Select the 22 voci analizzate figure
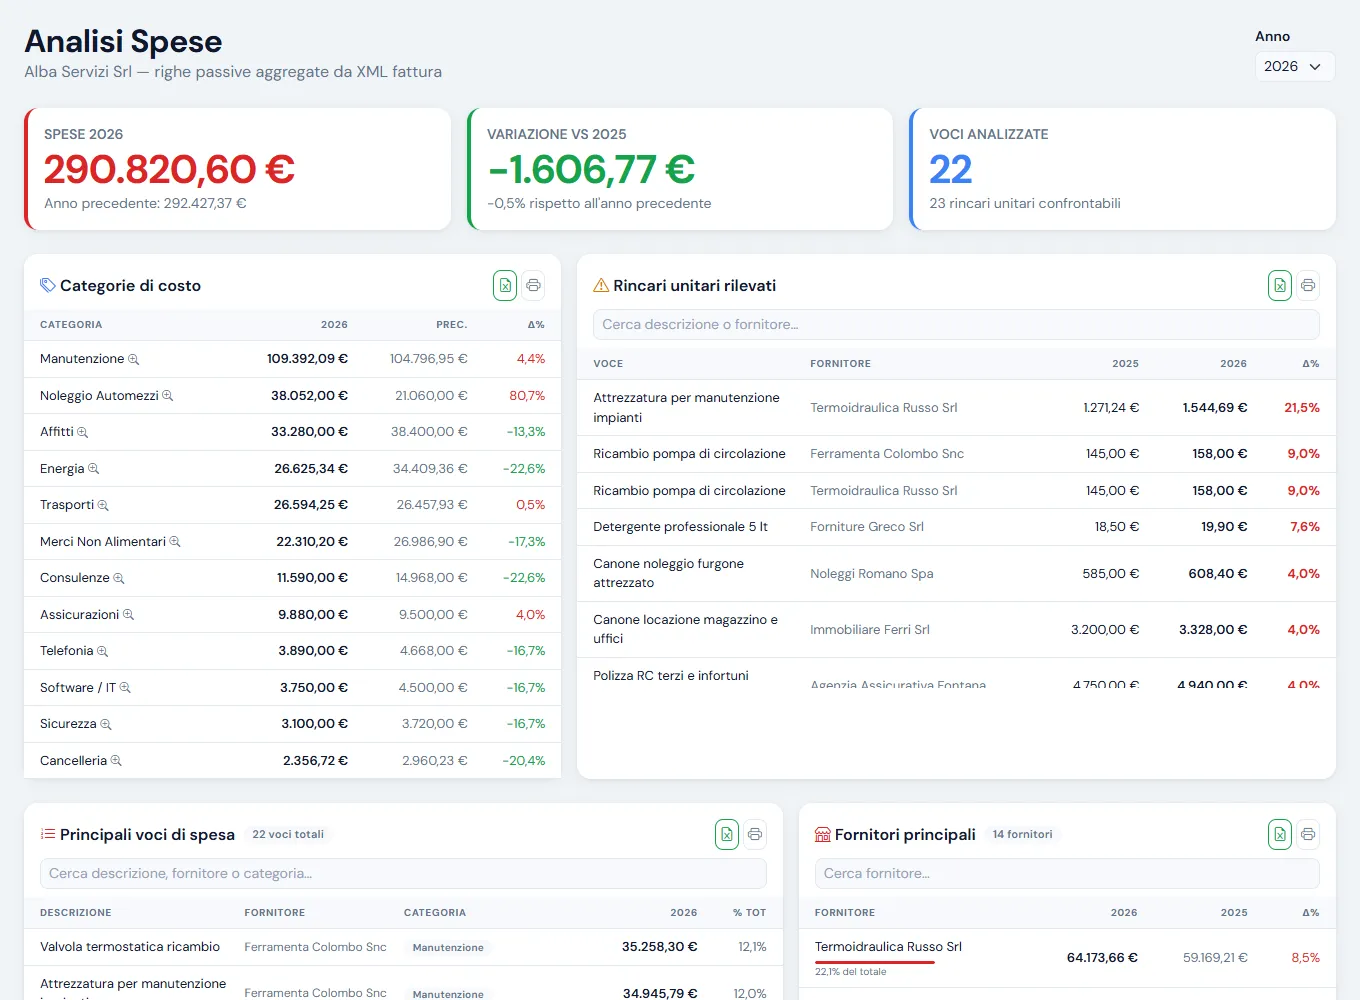 (951, 169)
